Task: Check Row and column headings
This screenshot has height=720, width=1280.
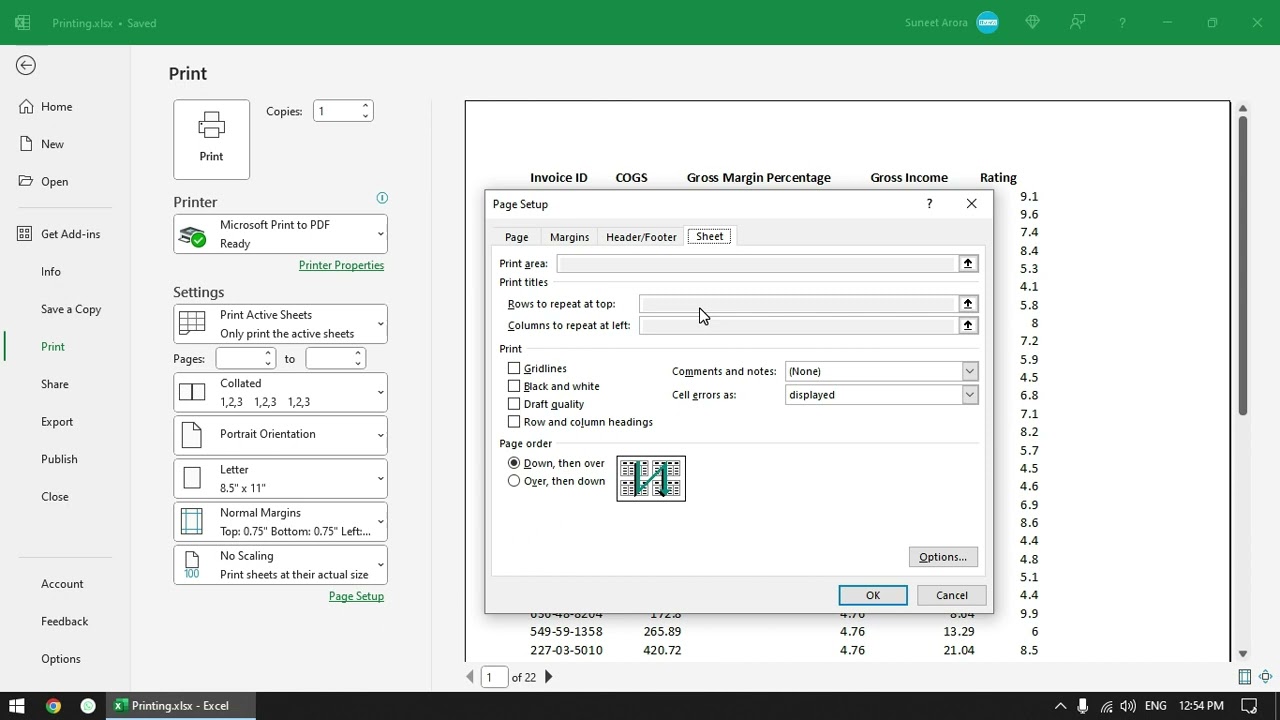Action: point(514,422)
